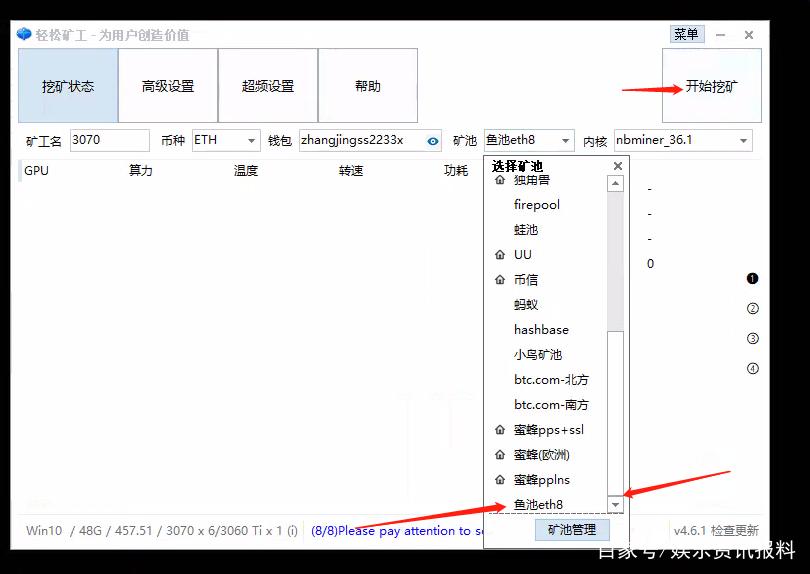
Task: Open the 帮助 tab
Action: click(x=368, y=86)
